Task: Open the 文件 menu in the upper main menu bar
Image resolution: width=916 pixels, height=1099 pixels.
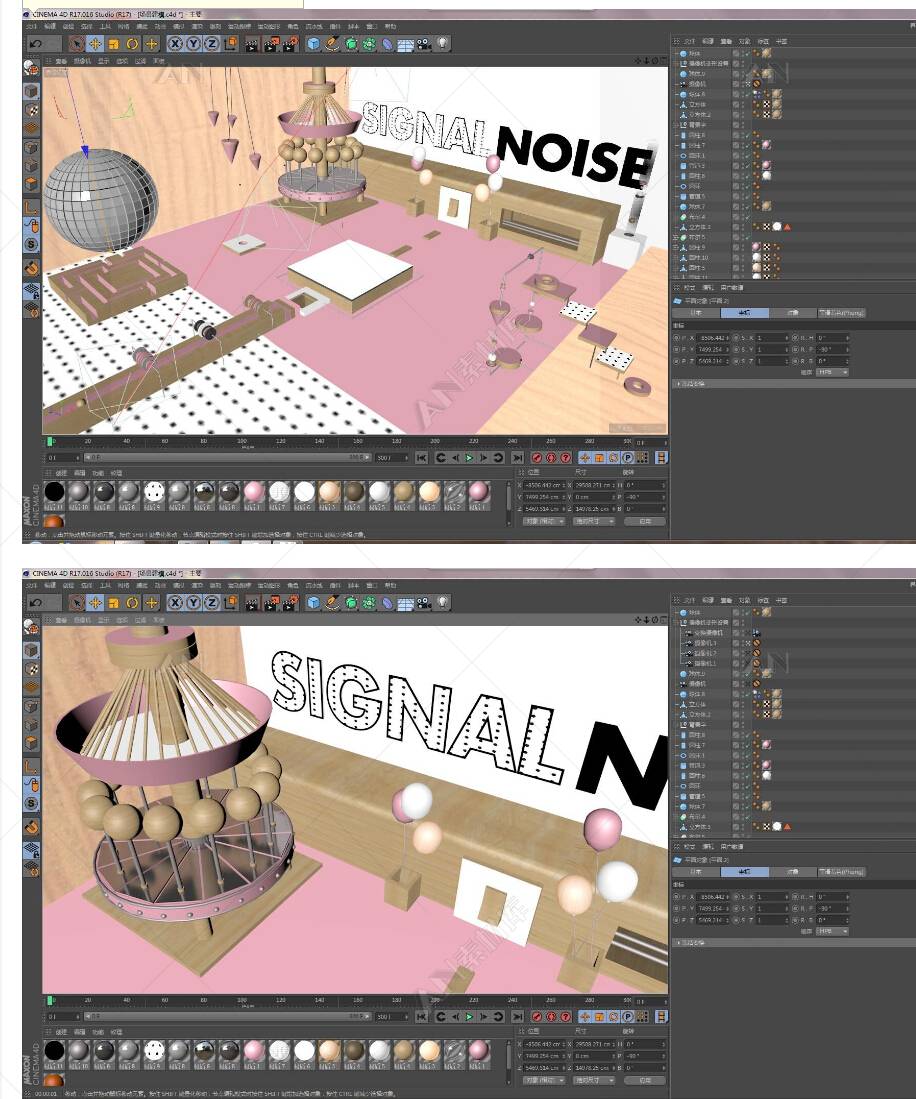Action: click(x=32, y=26)
